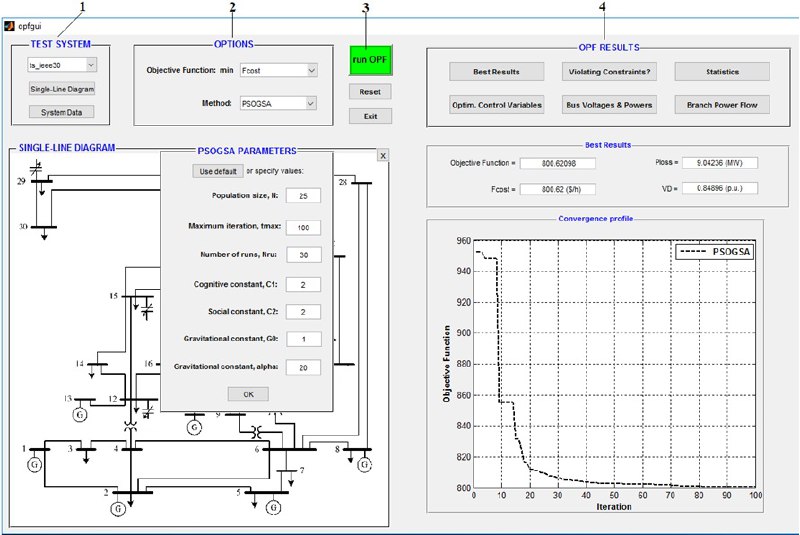Click generator symbol at bus 5
This screenshot has height=535, width=800.
tap(273, 507)
